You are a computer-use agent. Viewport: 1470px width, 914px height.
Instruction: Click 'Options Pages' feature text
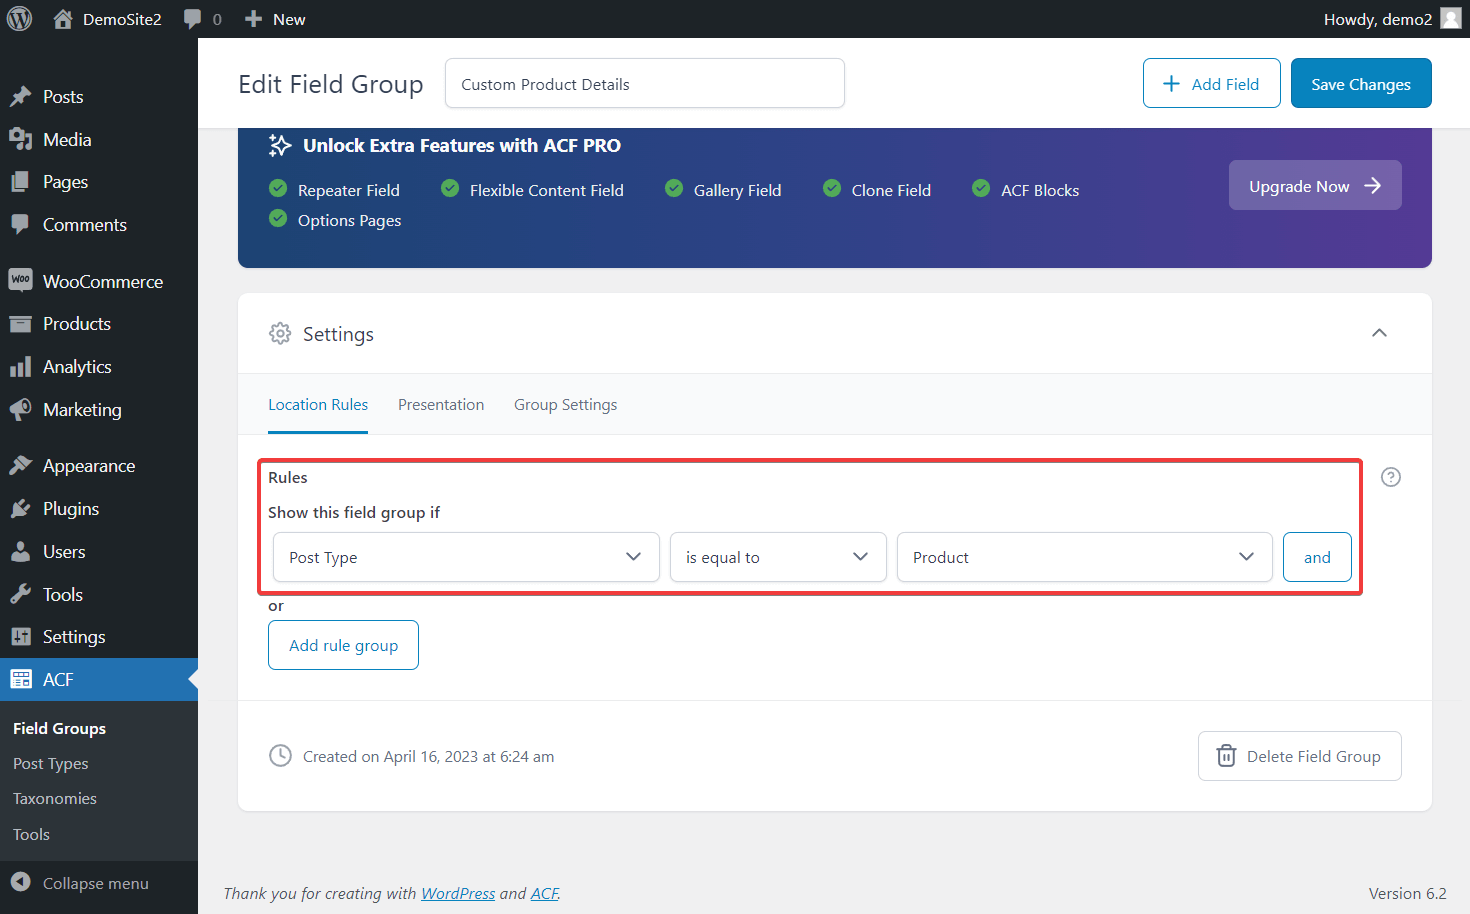[350, 220]
